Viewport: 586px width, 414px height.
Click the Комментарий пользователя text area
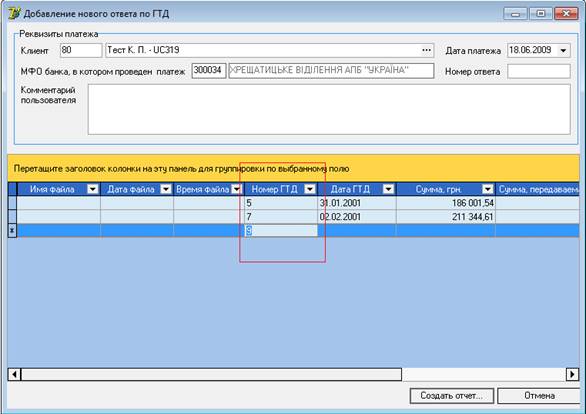click(329, 109)
